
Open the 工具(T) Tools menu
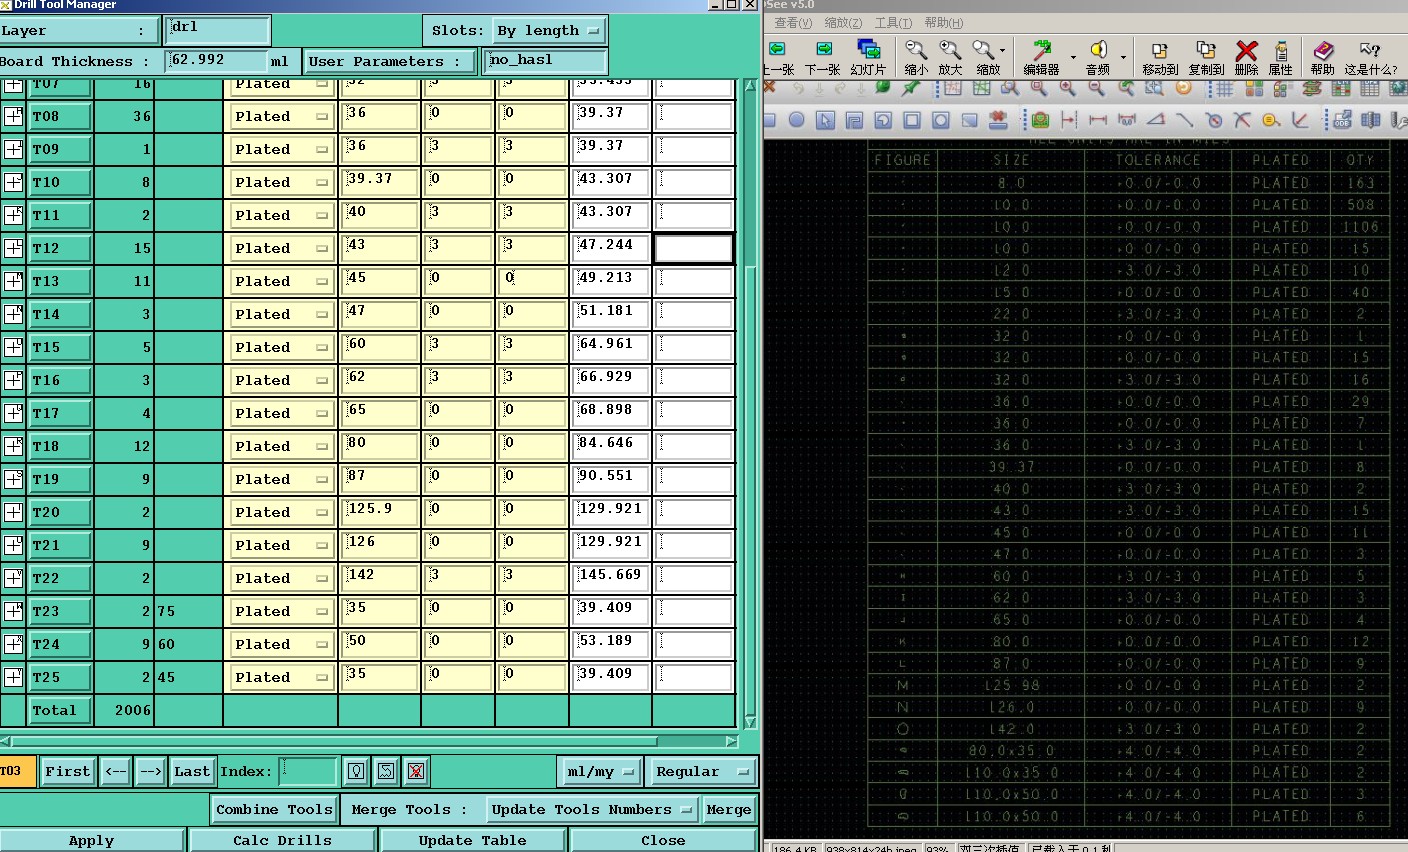893,23
